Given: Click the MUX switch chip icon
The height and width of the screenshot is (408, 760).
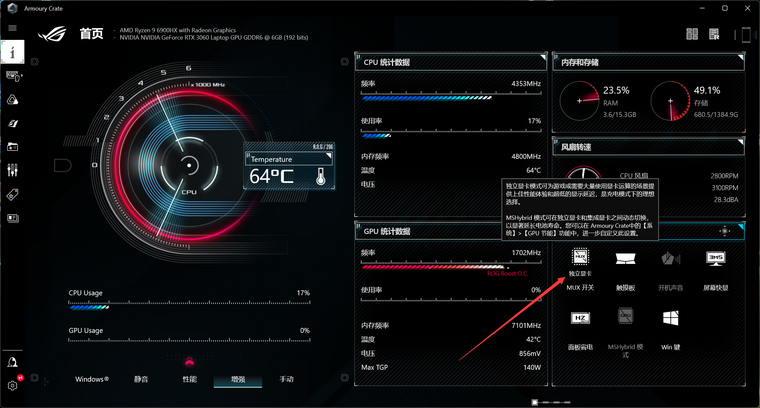Looking at the screenshot, I should (x=580, y=257).
